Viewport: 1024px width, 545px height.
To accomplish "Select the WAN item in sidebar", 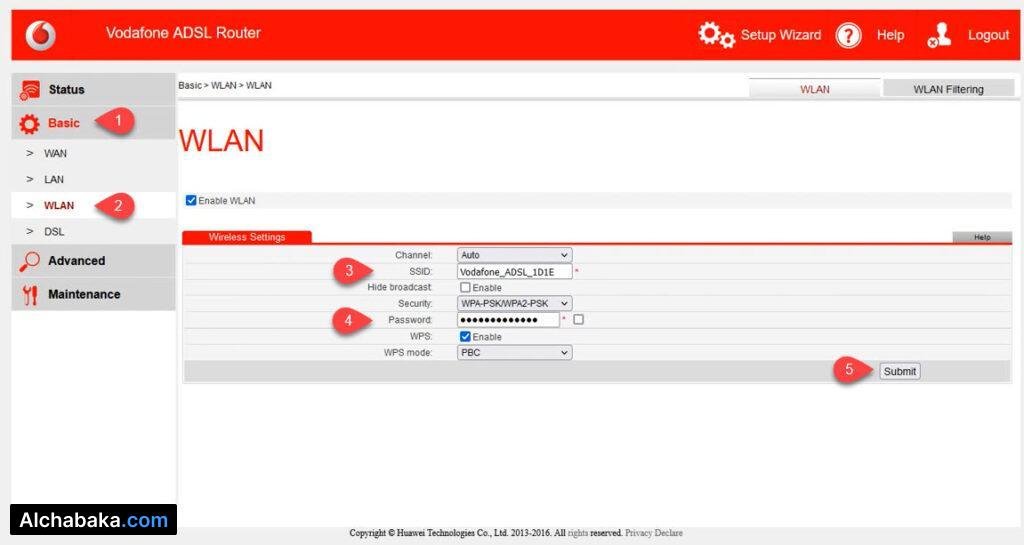I will 55,154.
